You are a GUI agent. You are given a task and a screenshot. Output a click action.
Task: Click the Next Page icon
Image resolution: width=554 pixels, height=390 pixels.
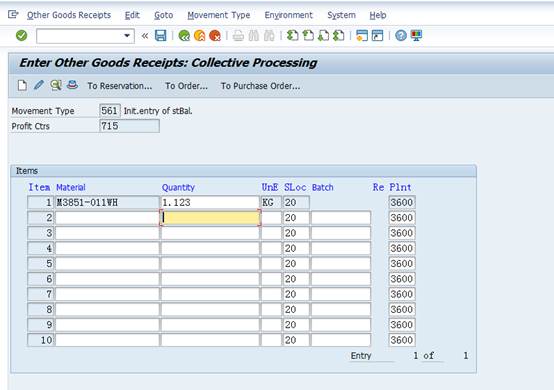point(323,35)
